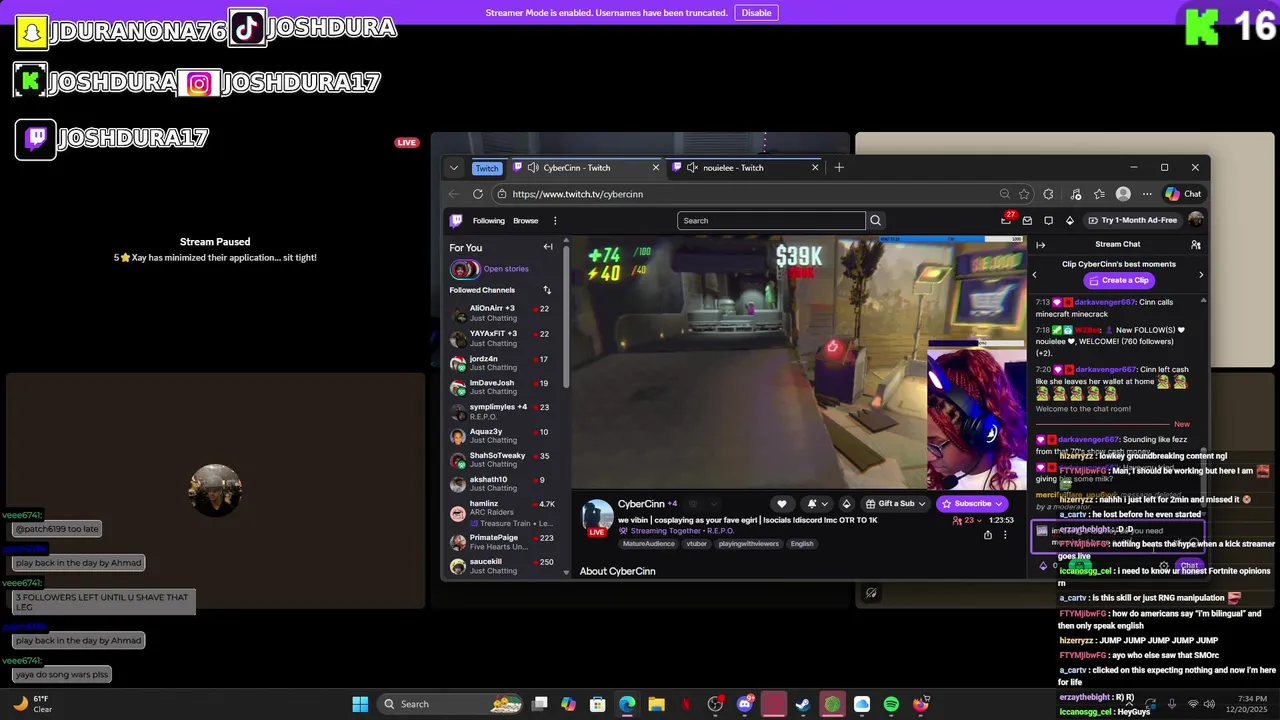This screenshot has height=720, width=1280.
Task: Collapse the For You sidebar arrow
Action: pos(548,247)
